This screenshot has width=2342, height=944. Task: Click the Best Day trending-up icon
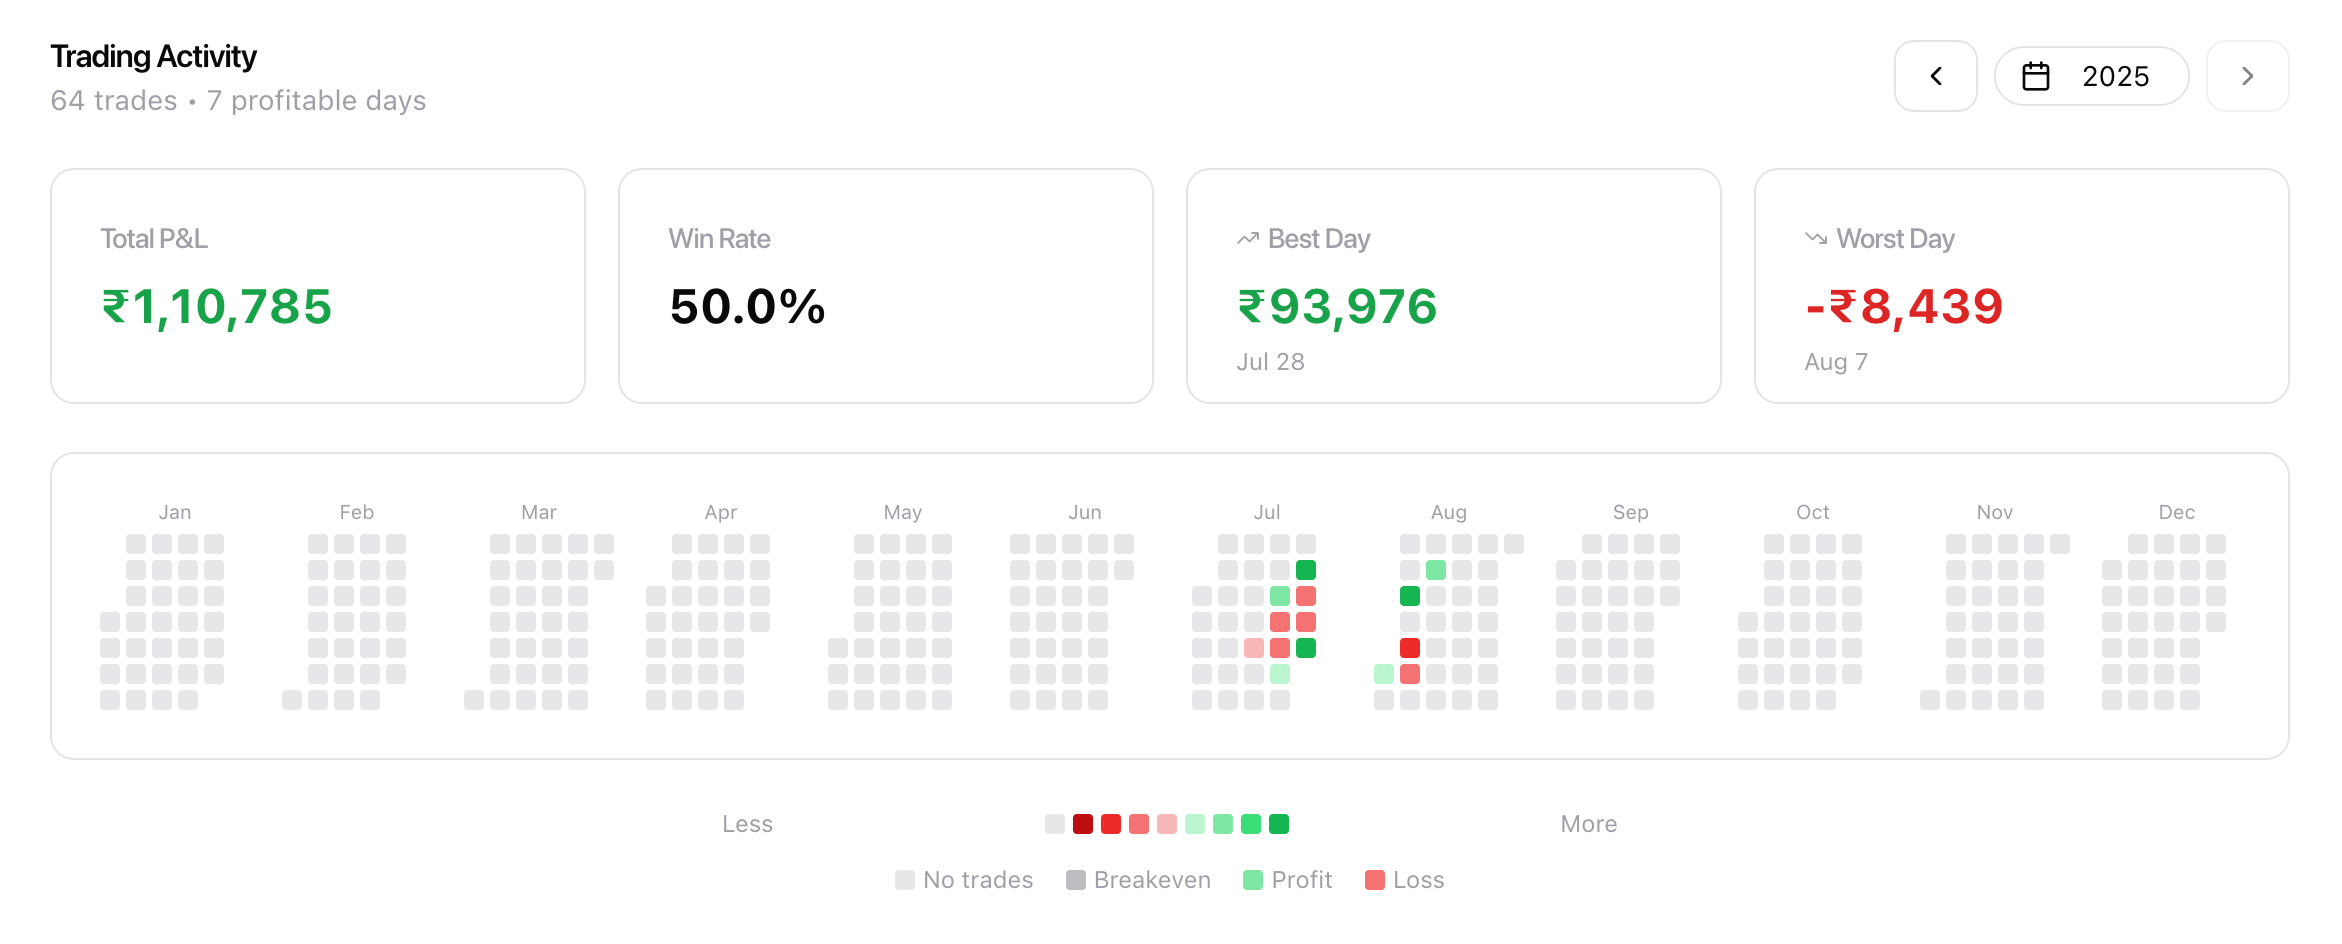pos(1247,239)
